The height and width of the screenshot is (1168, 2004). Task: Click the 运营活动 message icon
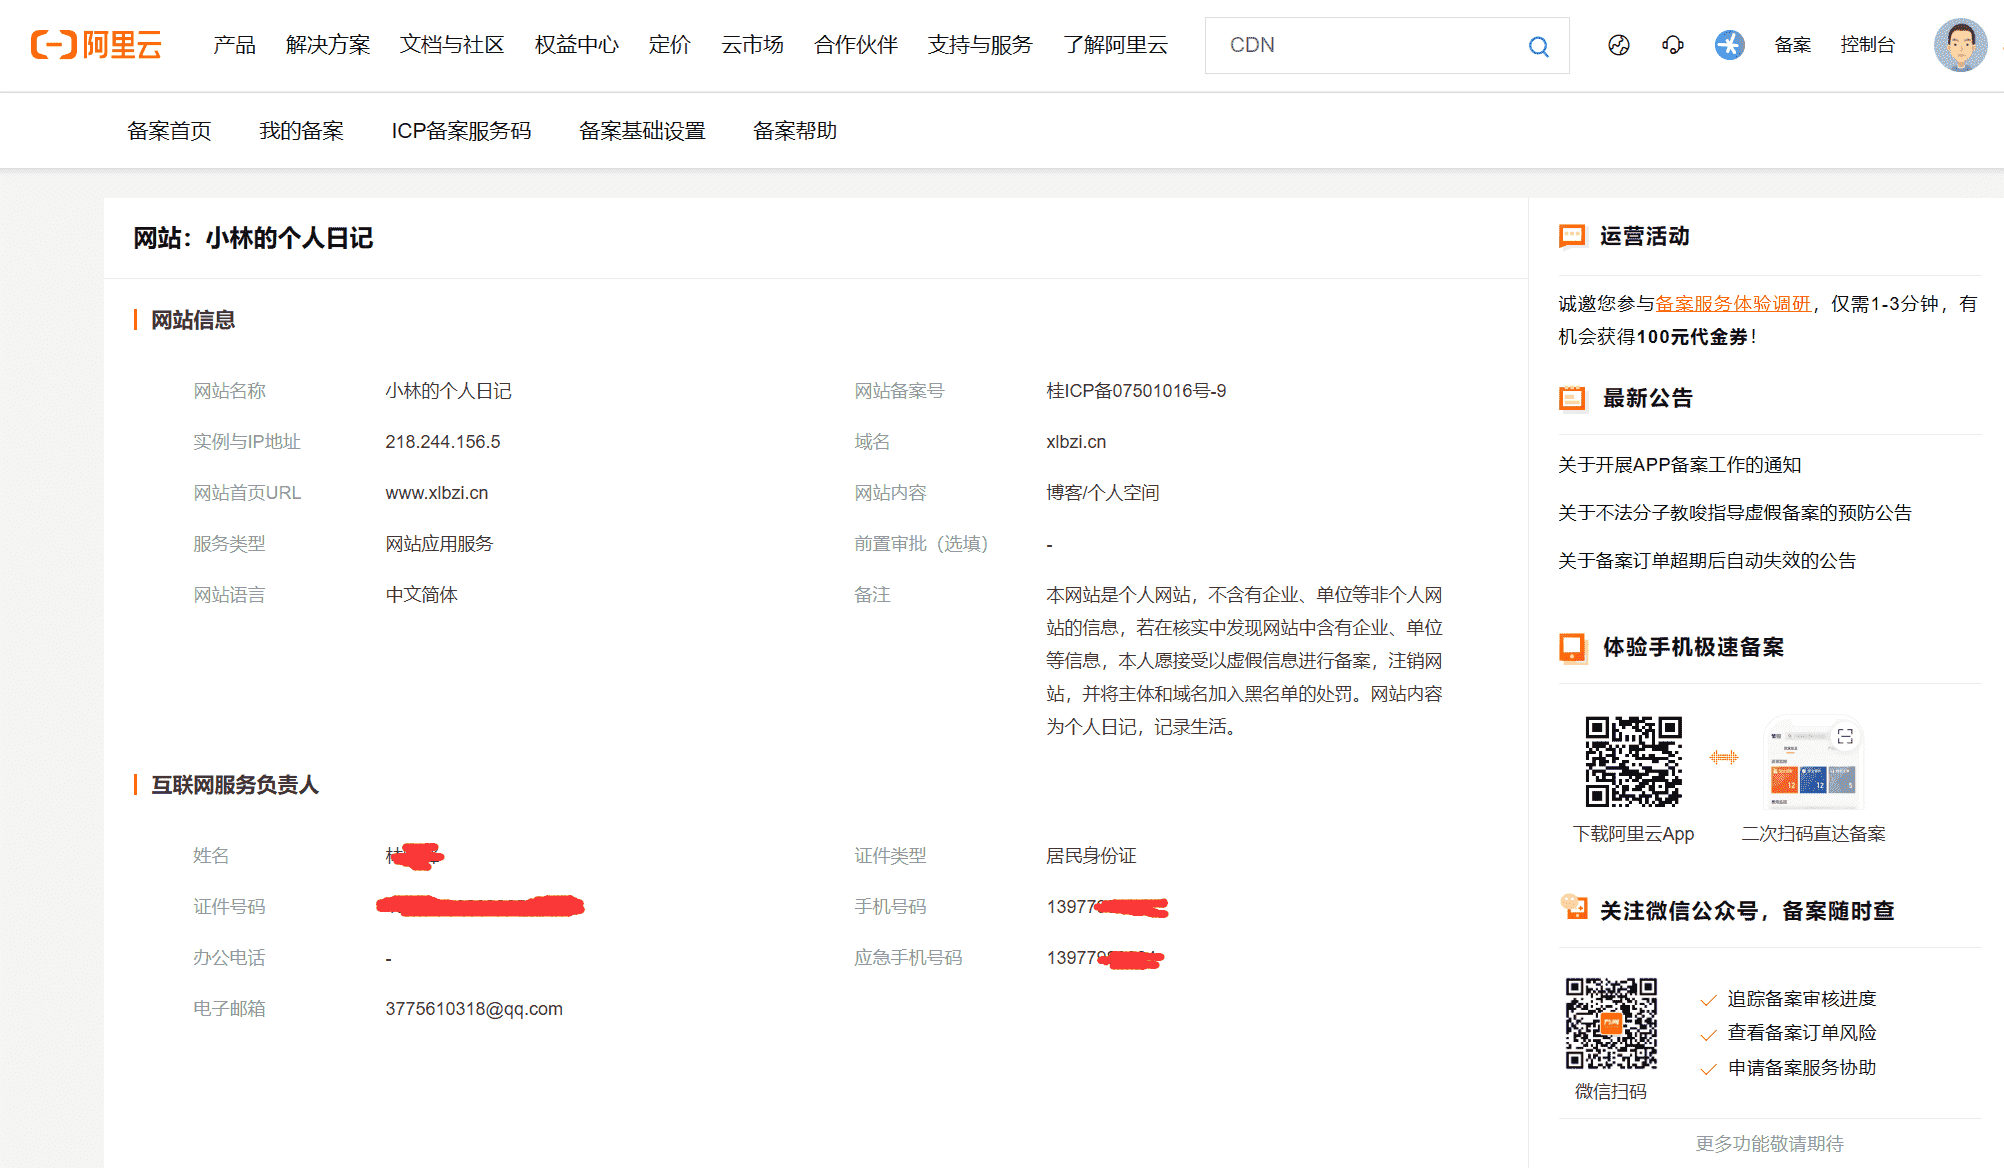coord(1571,236)
